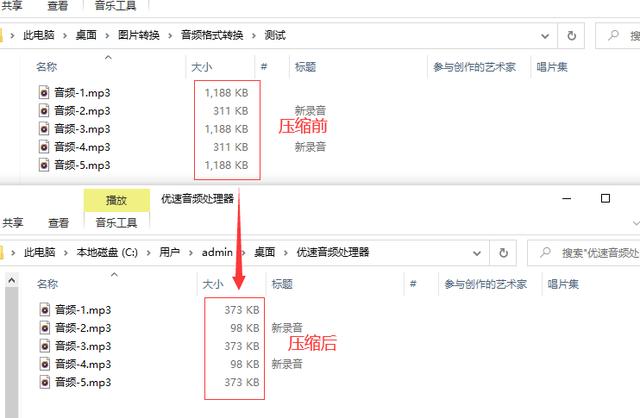This screenshot has height=418, width=640.
Task: Select 音频-1.mp3 file icon in upper window
Action: point(44,93)
